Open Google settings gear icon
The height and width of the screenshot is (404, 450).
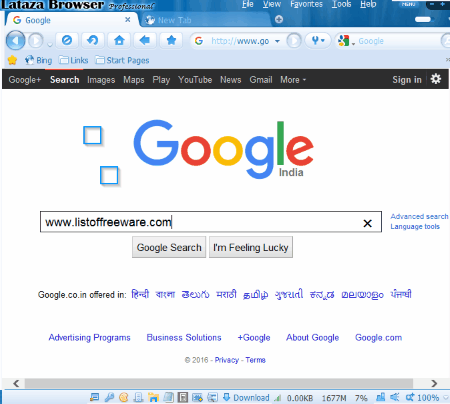436,79
